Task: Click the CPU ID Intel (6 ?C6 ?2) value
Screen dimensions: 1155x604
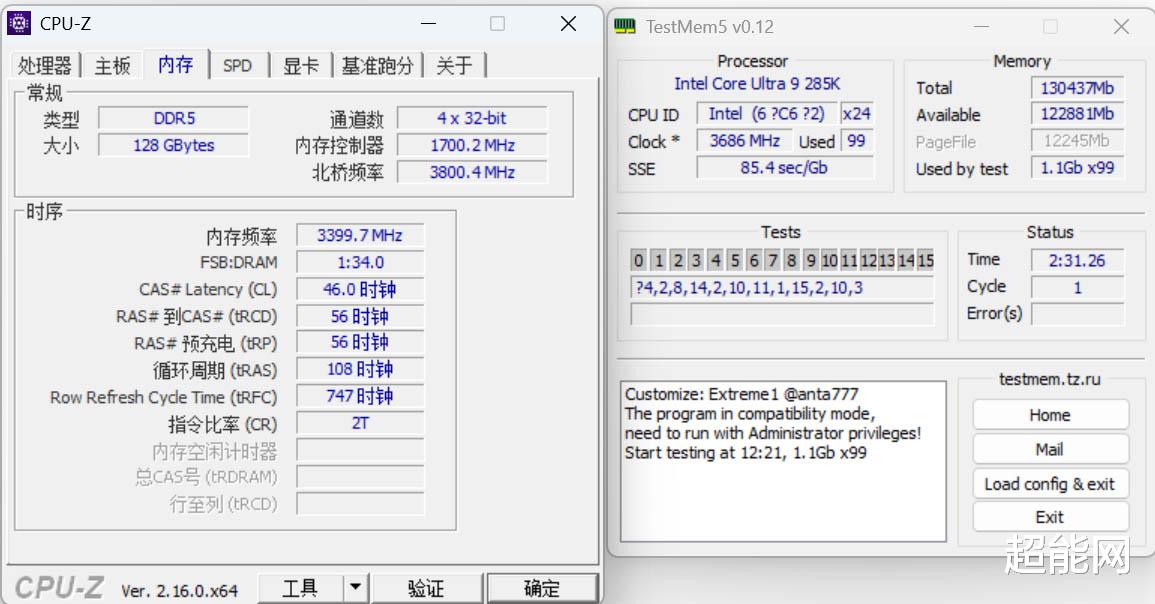Action: [x=766, y=113]
